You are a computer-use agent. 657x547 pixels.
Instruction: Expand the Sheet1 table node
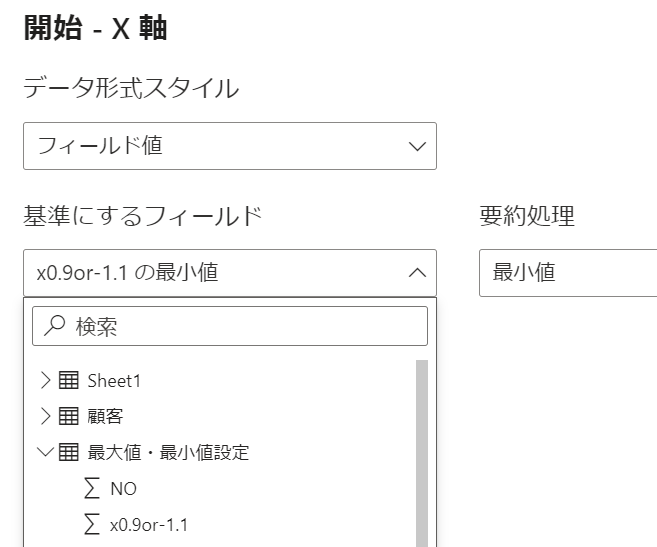[45, 380]
